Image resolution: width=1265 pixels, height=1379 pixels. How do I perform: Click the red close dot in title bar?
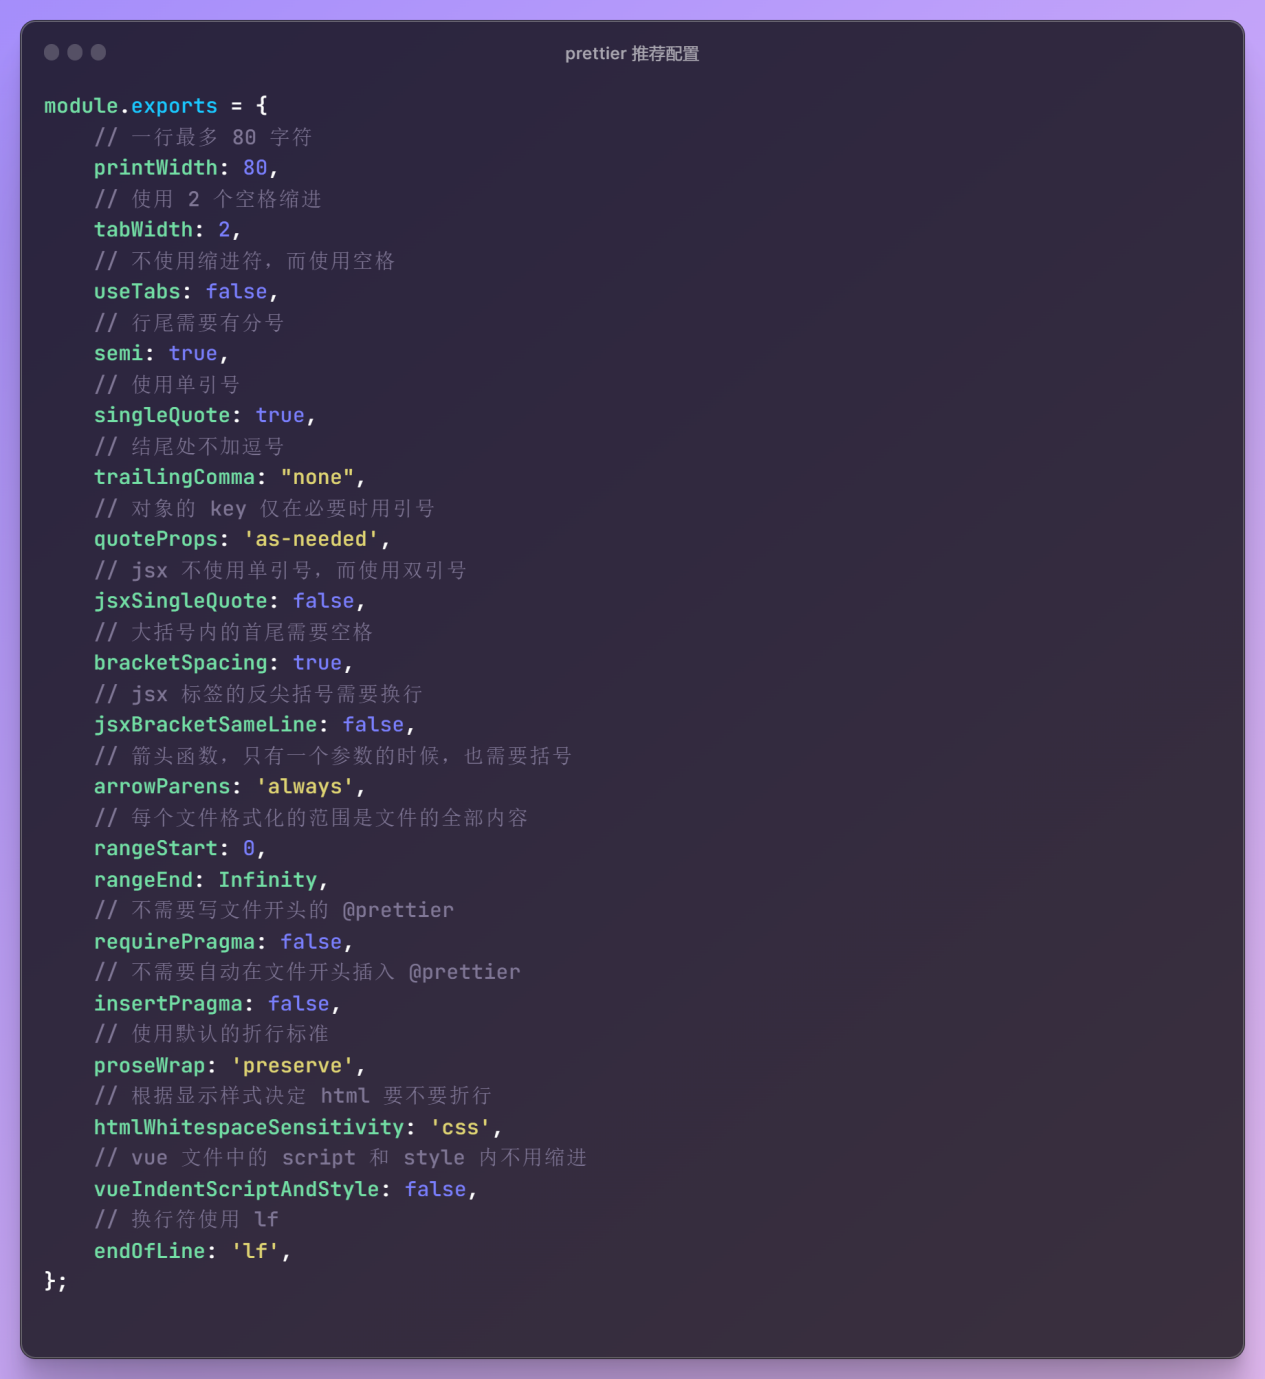(52, 52)
